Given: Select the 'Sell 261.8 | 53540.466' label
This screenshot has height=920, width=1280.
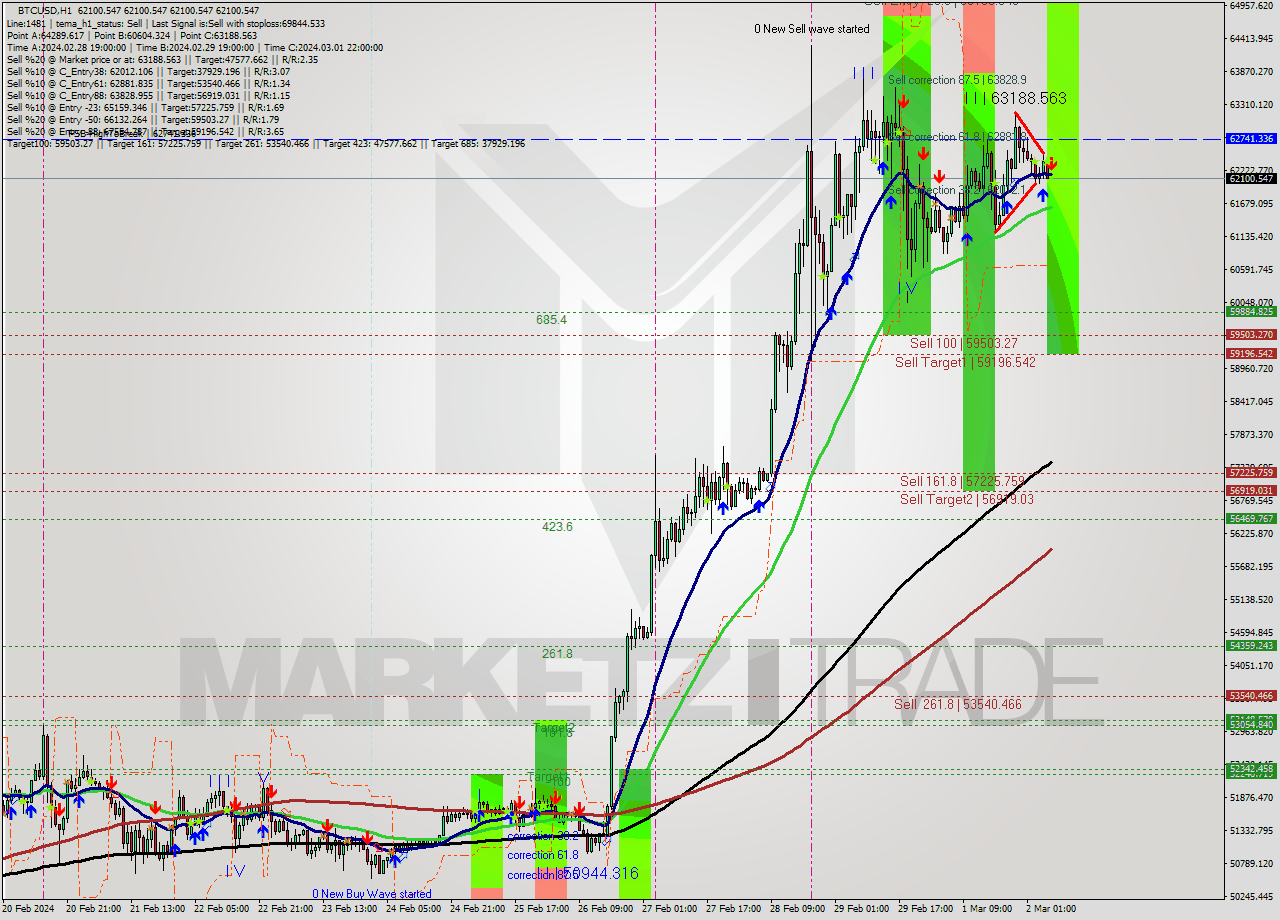Looking at the screenshot, I should pos(957,704).
